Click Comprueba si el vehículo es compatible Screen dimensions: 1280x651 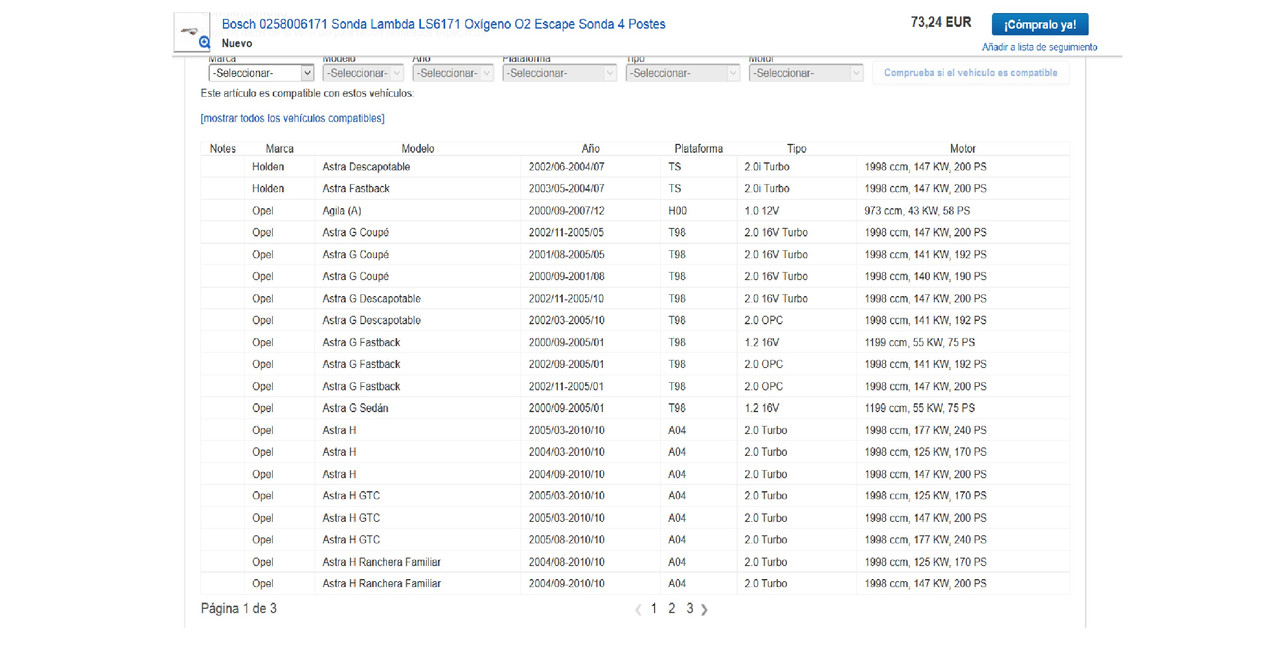coord(970,73)
